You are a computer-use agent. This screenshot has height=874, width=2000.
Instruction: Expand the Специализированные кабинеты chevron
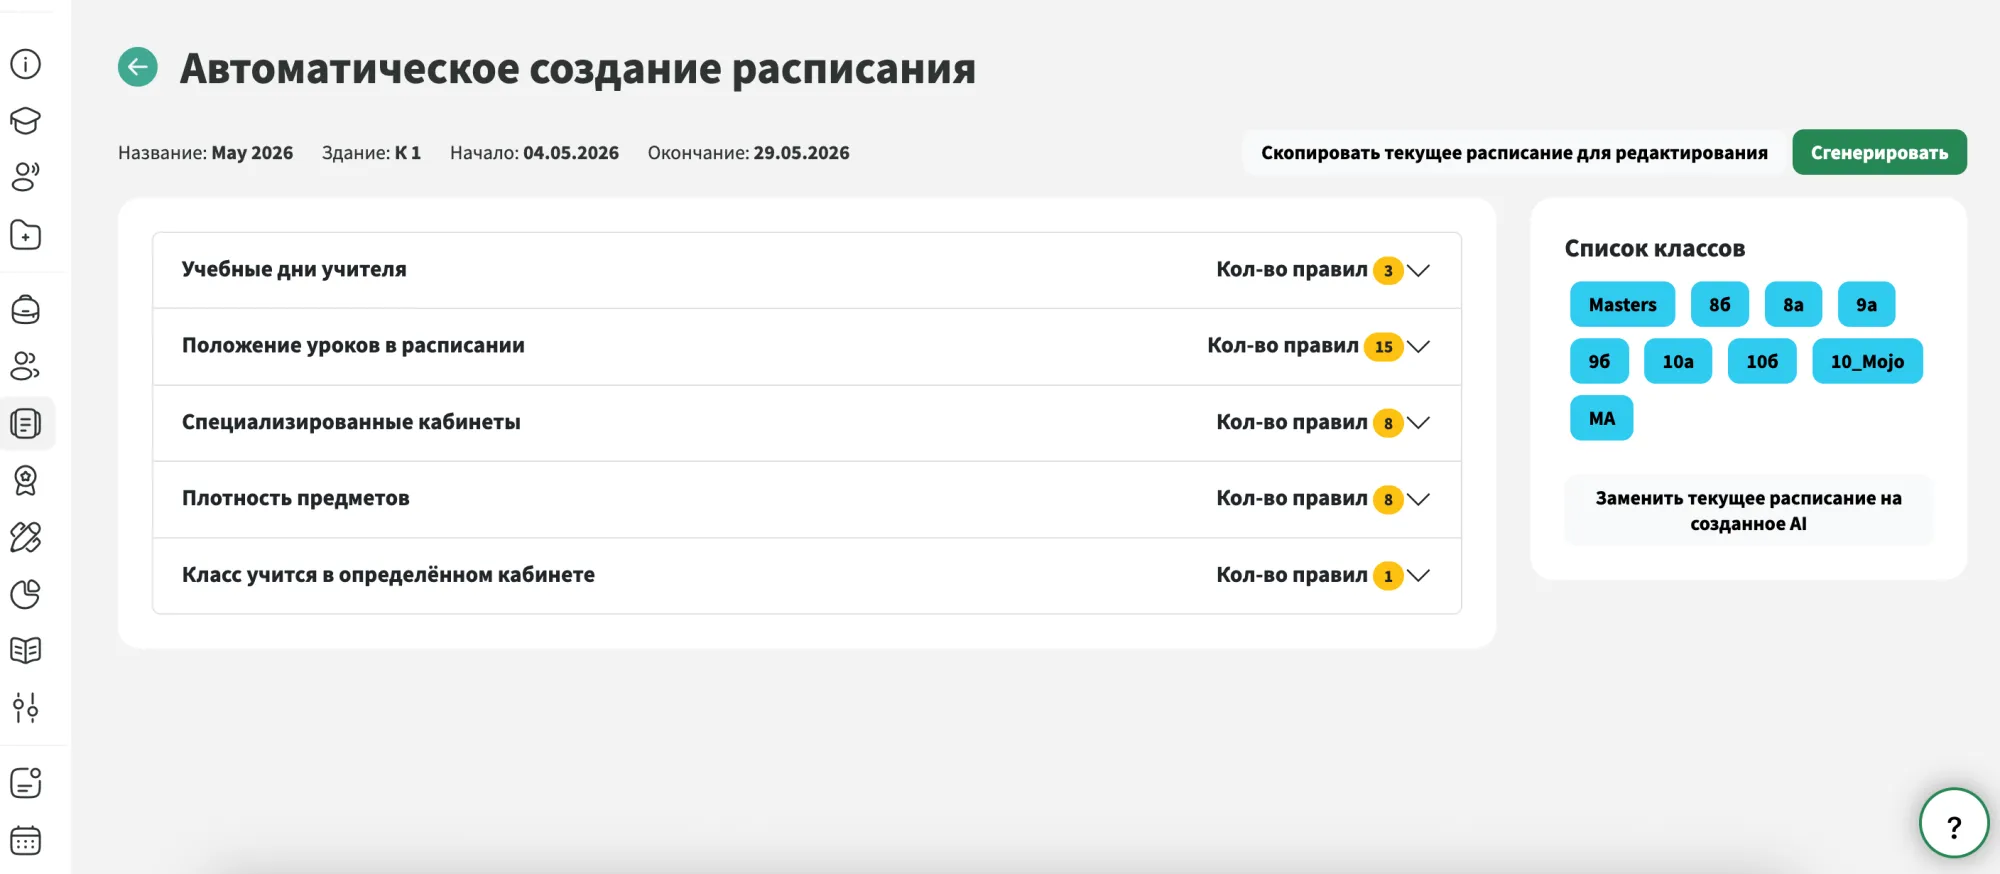(1418, 423)
